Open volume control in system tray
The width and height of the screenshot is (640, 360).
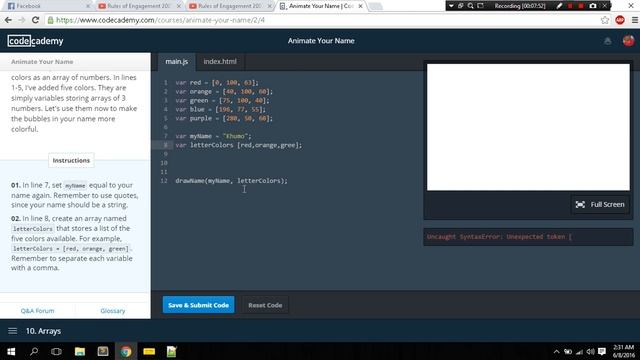click(x=590, y=351)
